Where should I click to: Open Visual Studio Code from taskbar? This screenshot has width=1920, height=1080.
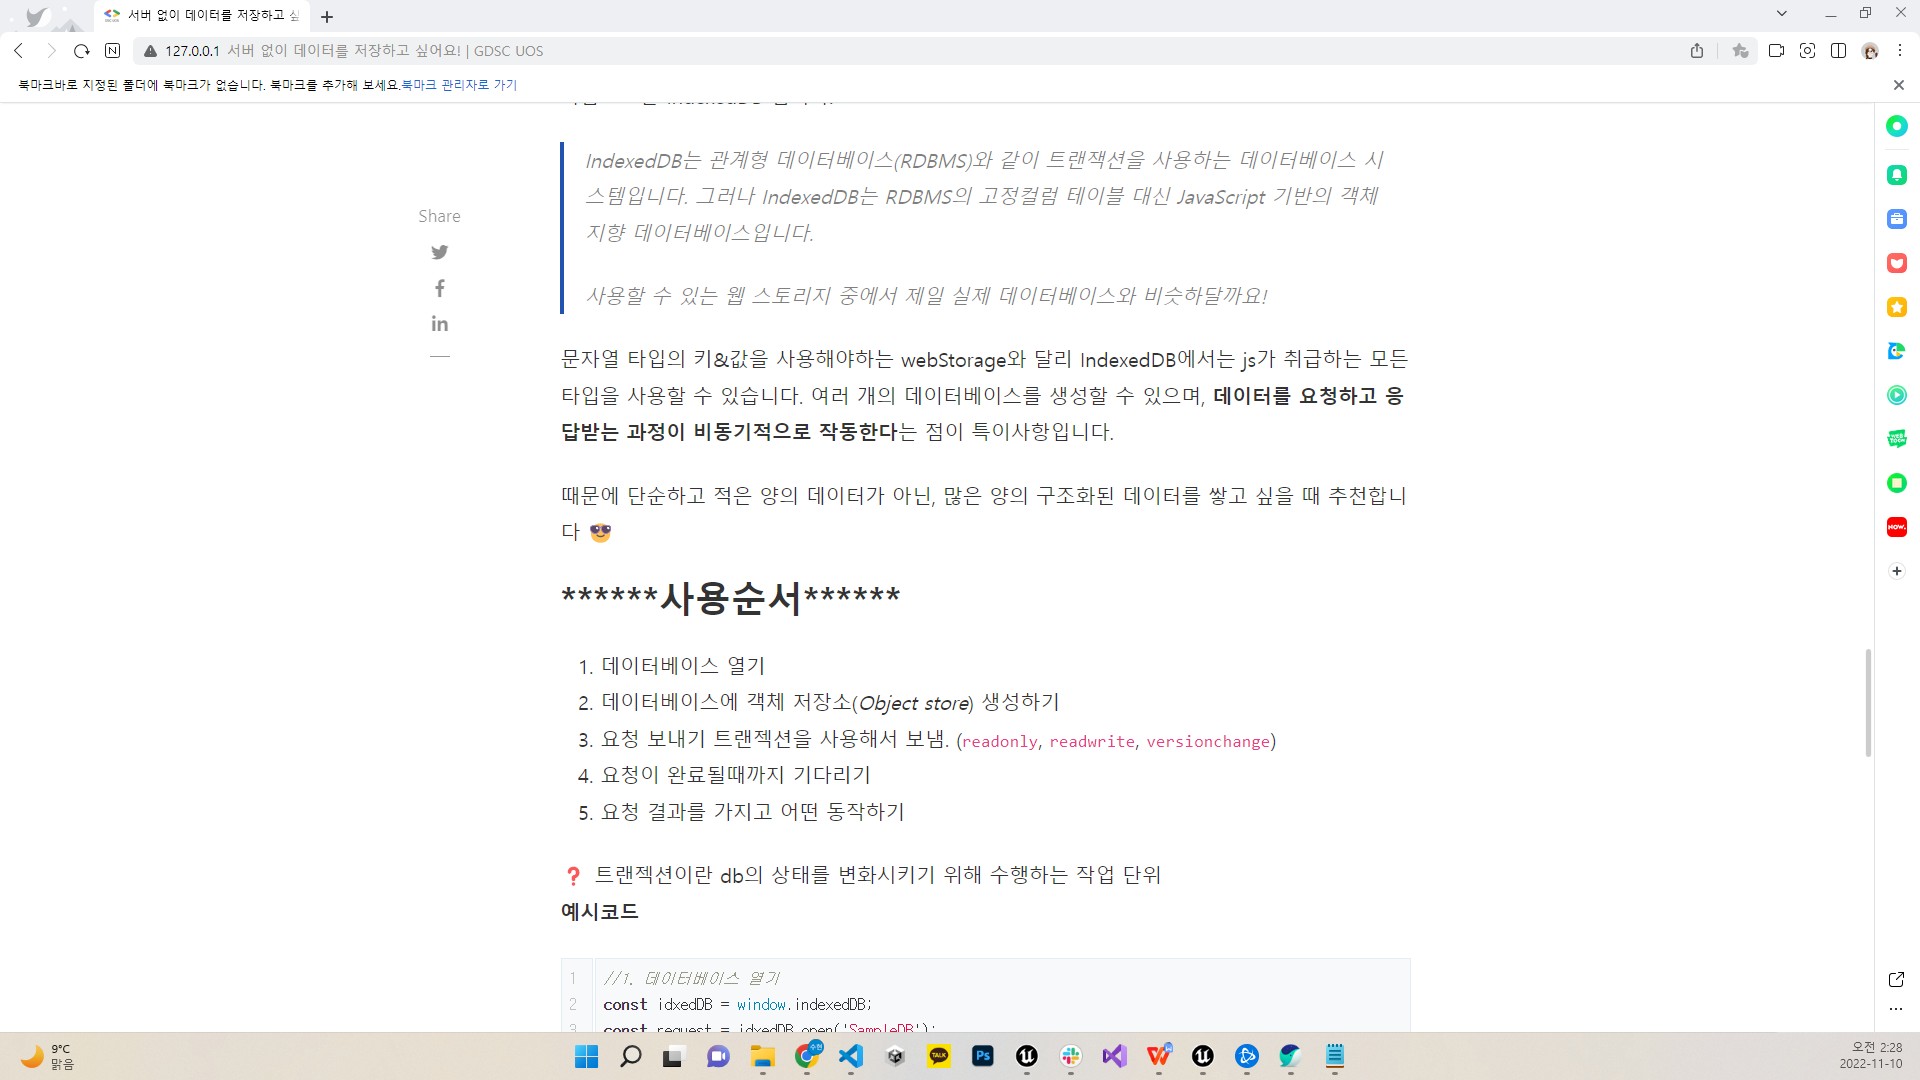[x=851, y=1056]
